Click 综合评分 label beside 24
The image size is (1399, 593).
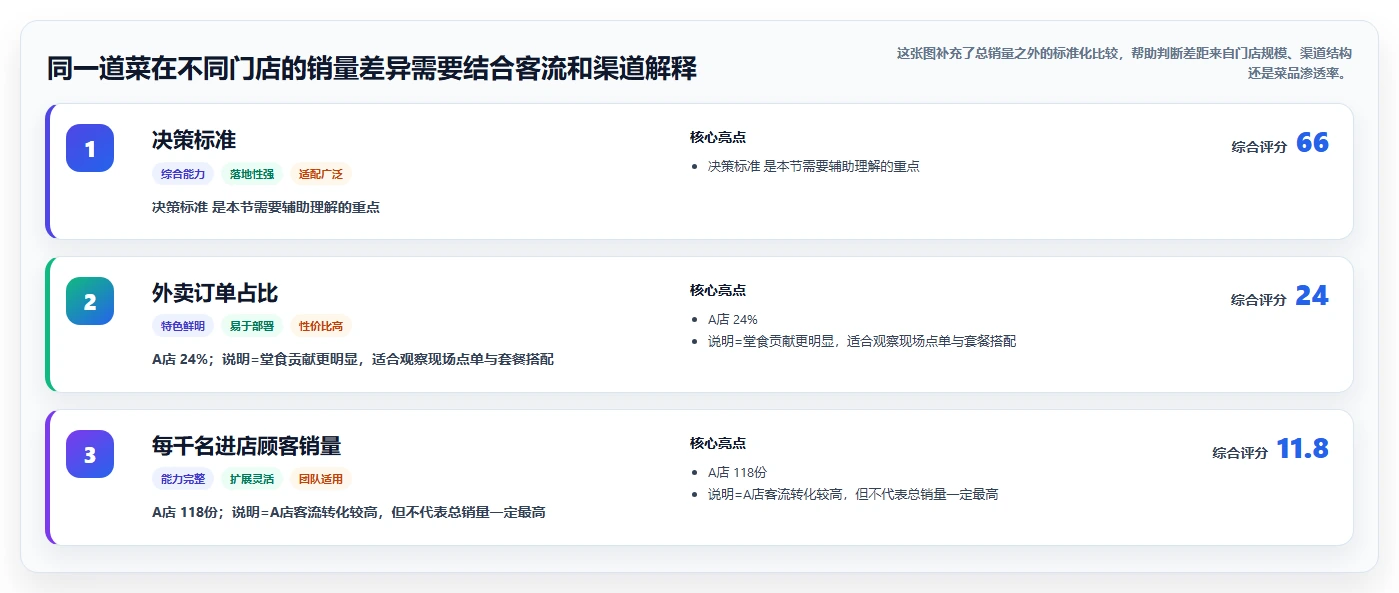coord(1258,300)
